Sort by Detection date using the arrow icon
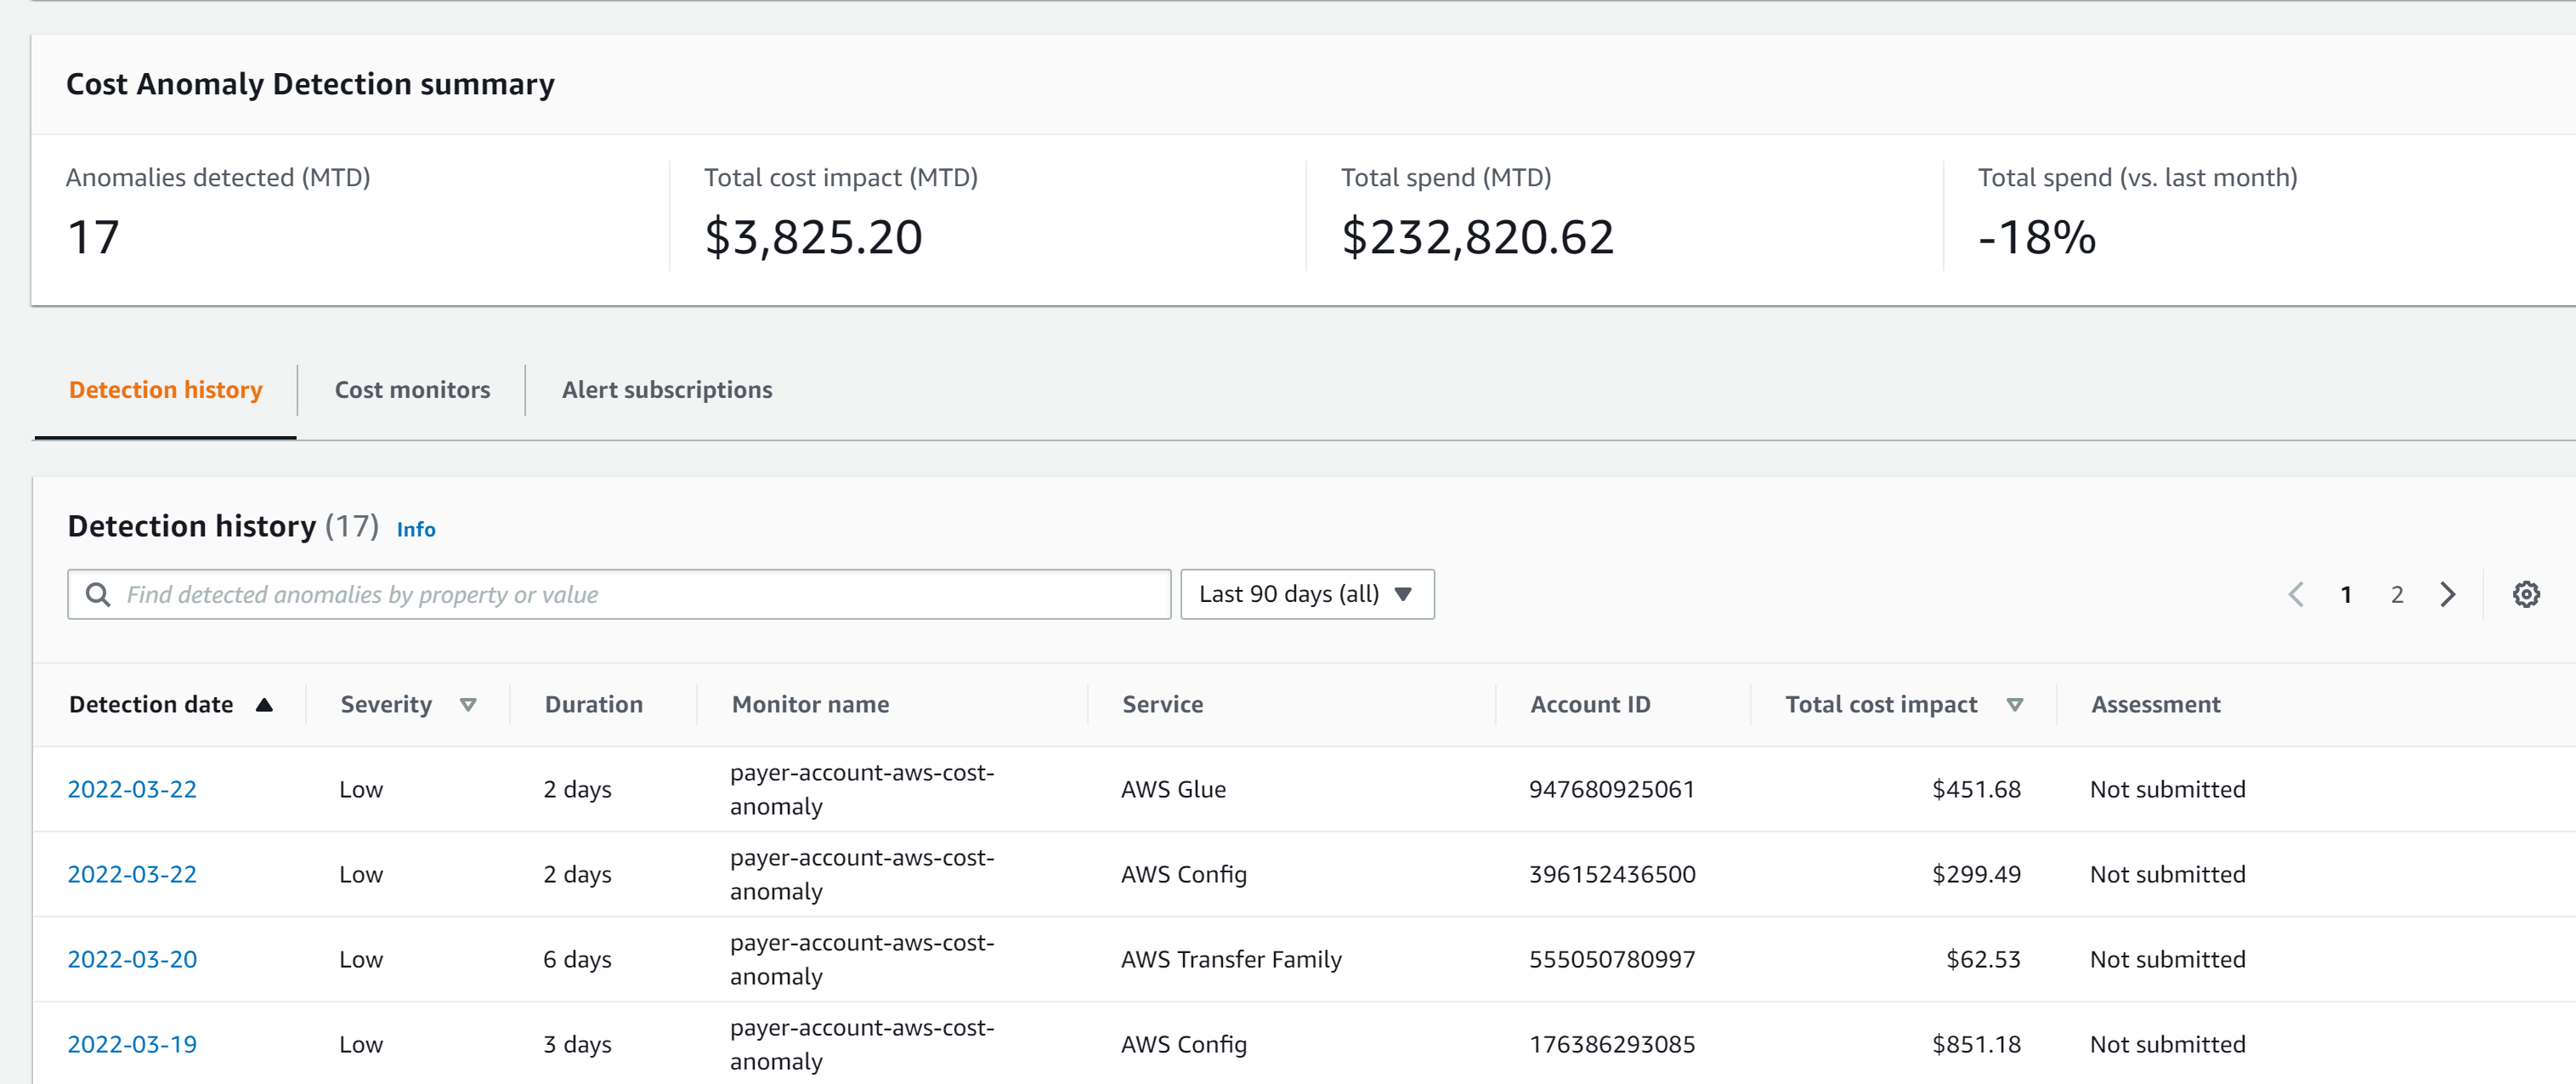 (264, 704)
